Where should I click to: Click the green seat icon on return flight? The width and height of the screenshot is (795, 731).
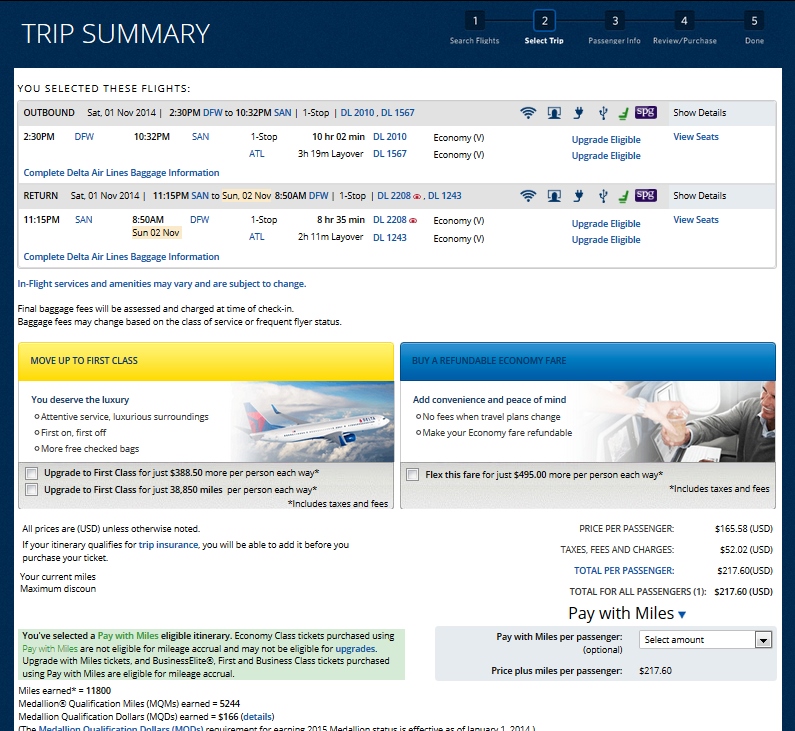(622, 196)
